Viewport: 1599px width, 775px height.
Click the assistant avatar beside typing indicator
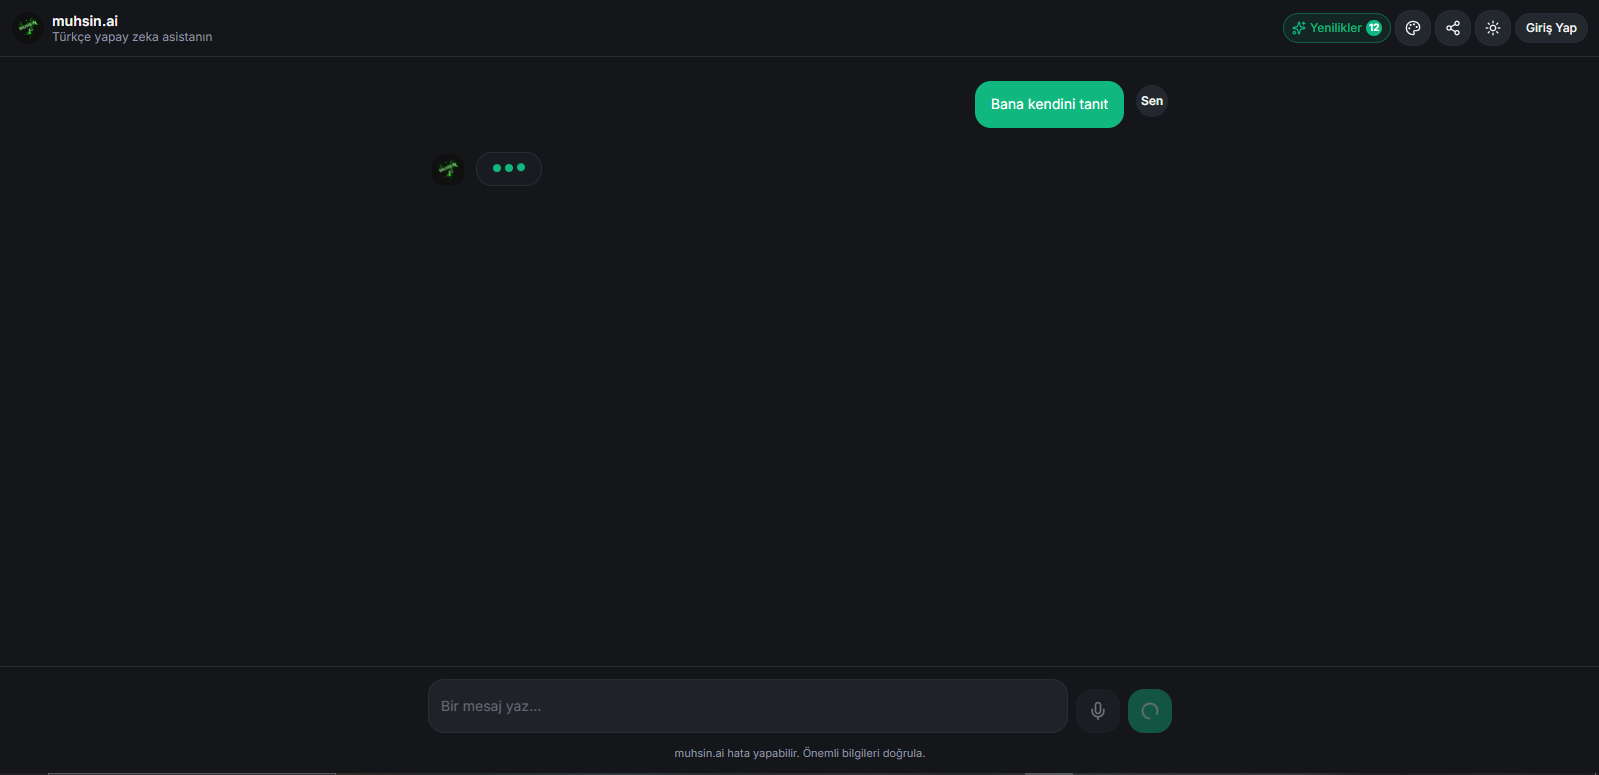pos(448,169)
